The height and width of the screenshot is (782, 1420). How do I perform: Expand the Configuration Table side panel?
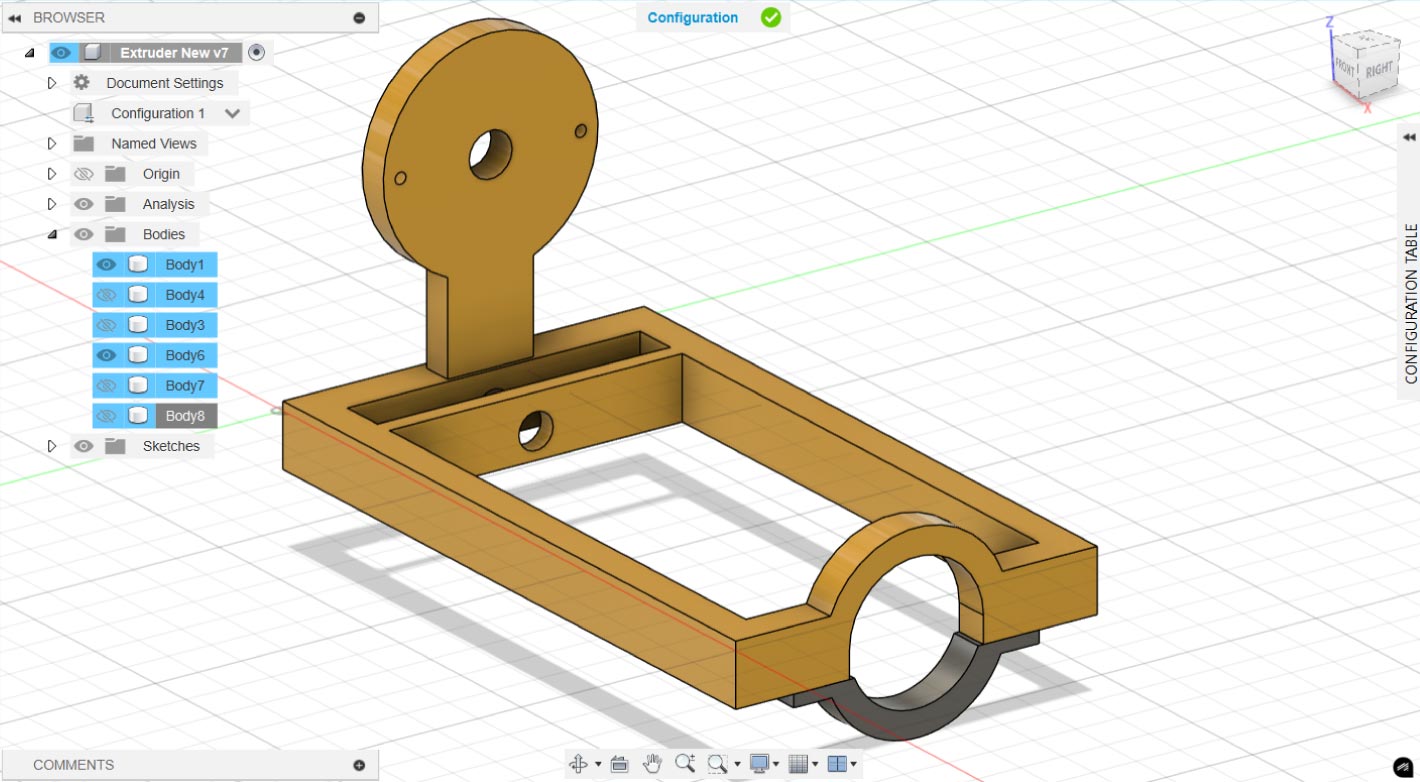(1409, 137)
